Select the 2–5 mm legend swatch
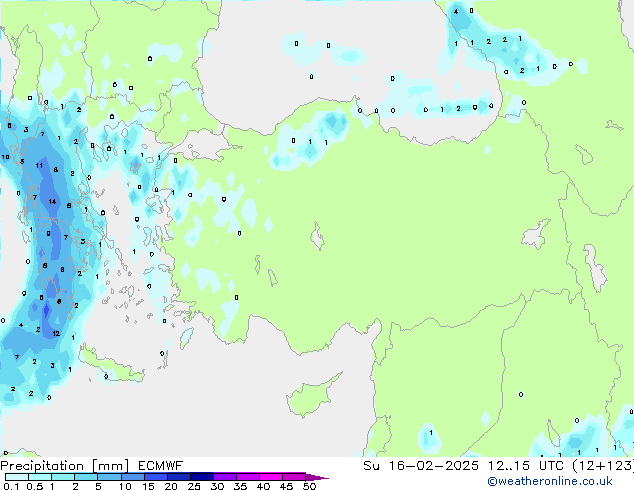 (86, 477)
